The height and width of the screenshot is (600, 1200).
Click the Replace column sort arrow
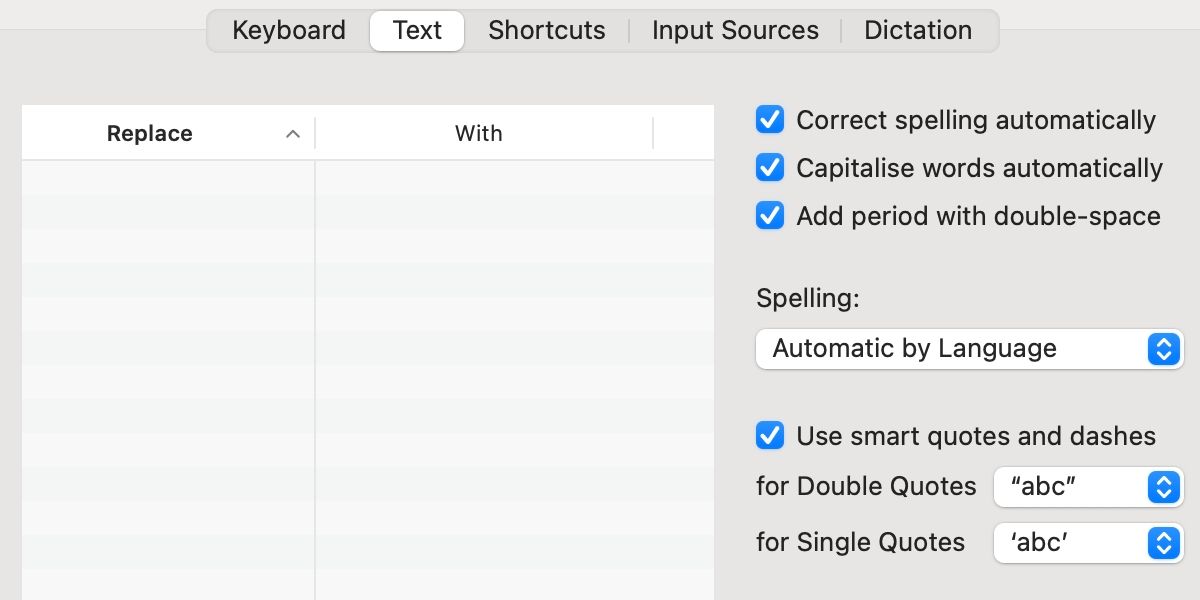[293, 134]
